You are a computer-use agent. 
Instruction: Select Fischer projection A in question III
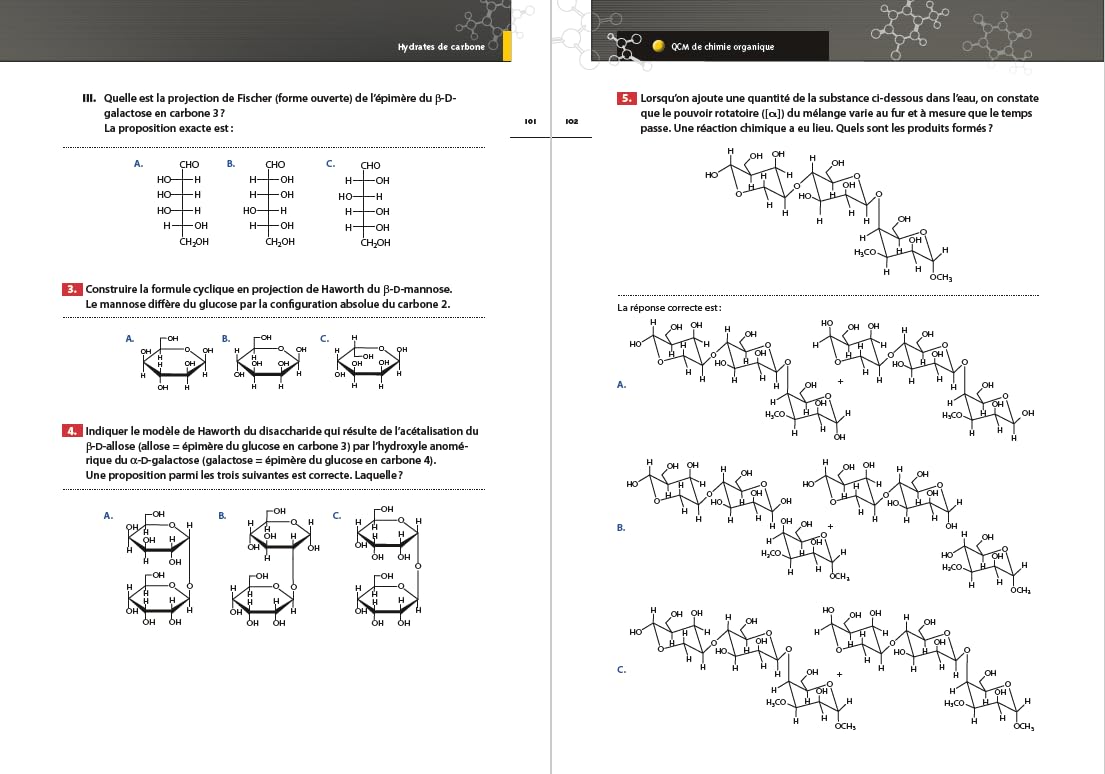tap(183, 203)
